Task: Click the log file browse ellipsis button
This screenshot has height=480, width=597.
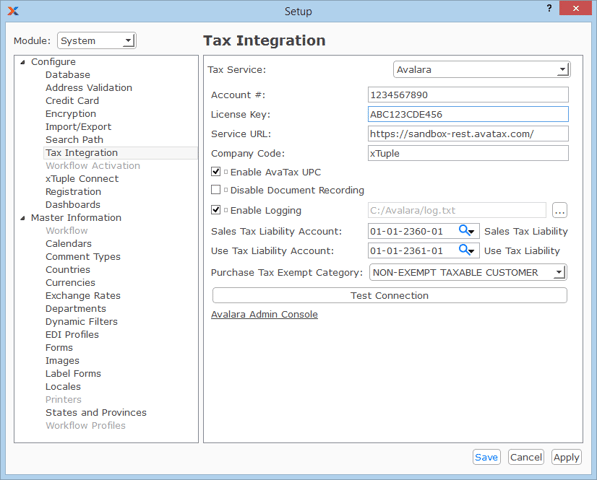Action: (559, 210)
